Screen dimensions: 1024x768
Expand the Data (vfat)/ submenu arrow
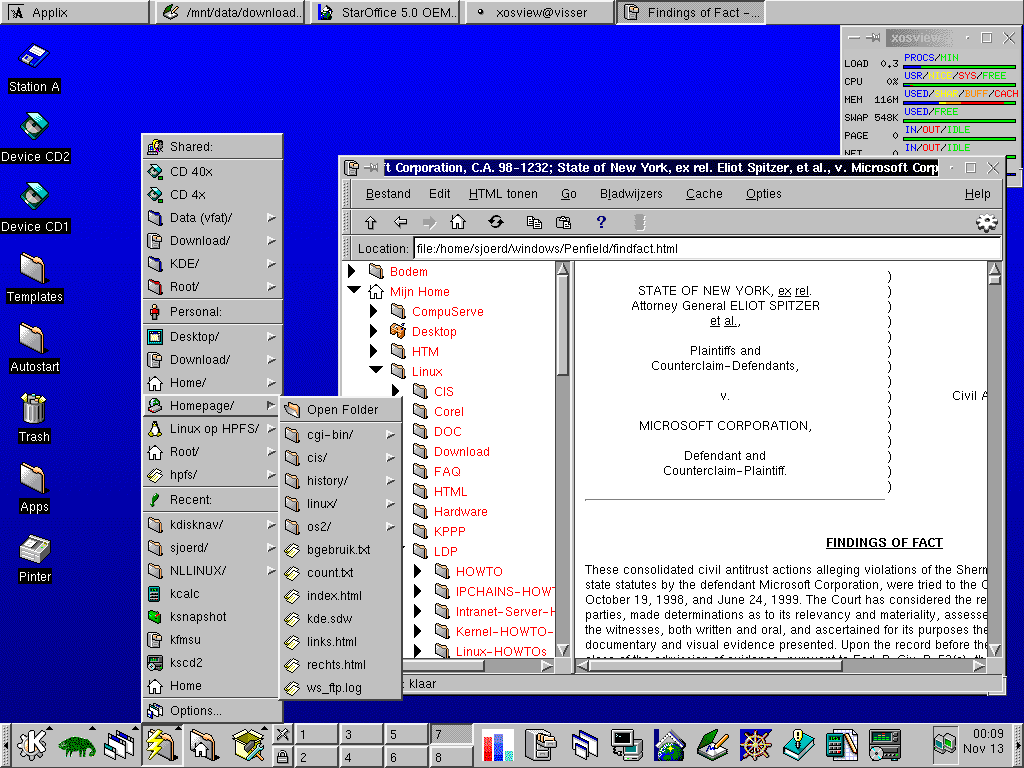click(271, 218)
